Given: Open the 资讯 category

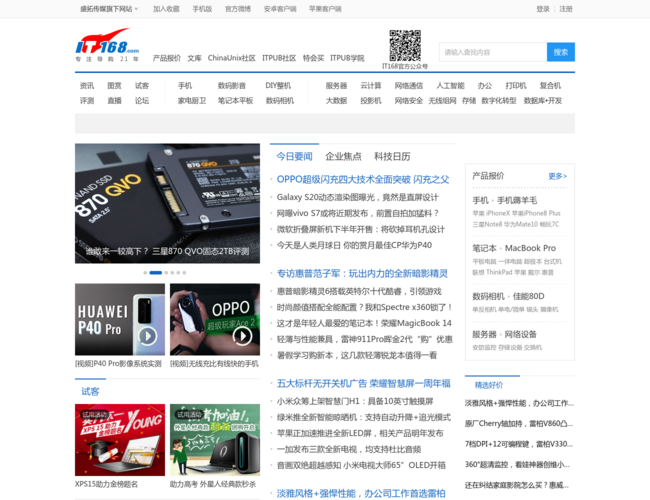Looking at the screenshot, I should [x=87, y=85].
